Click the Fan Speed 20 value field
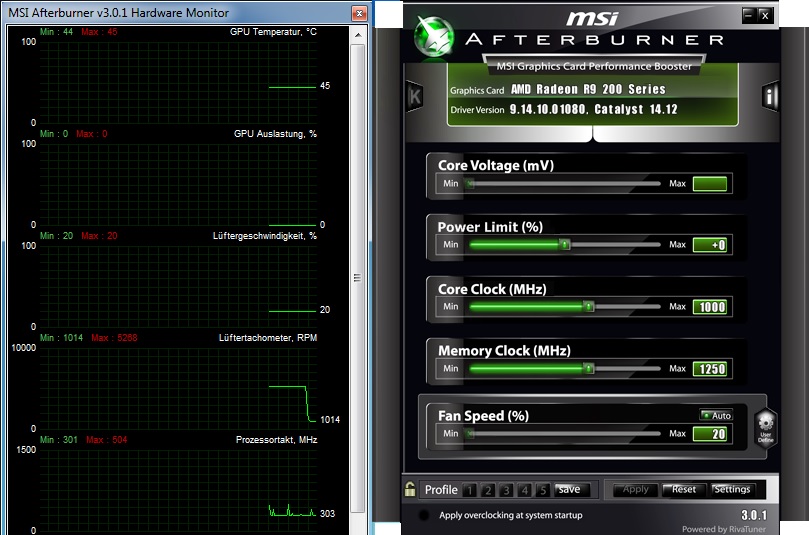This screenshot has width=809, height=535. (x=710, y=434)
